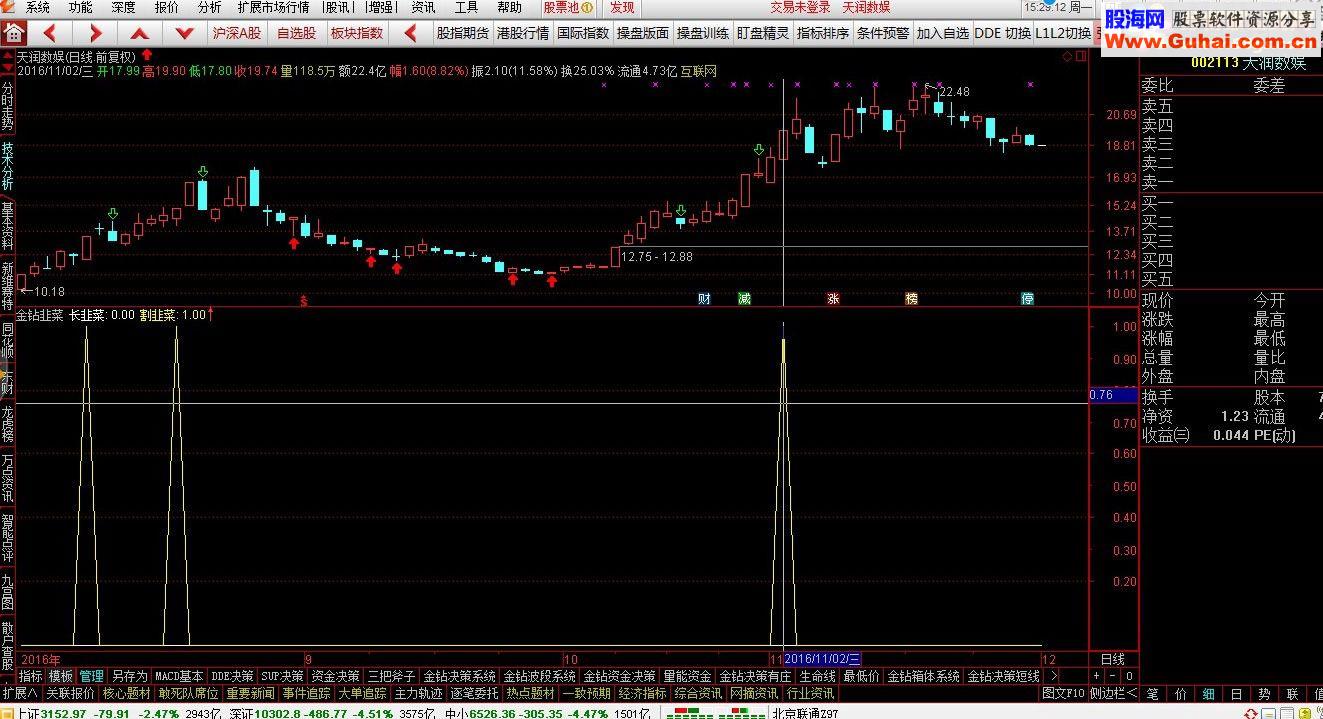This screenshot has height=719, width=1323.
Task: Open the 报价 menu
Action: click(x=167, y=7)
